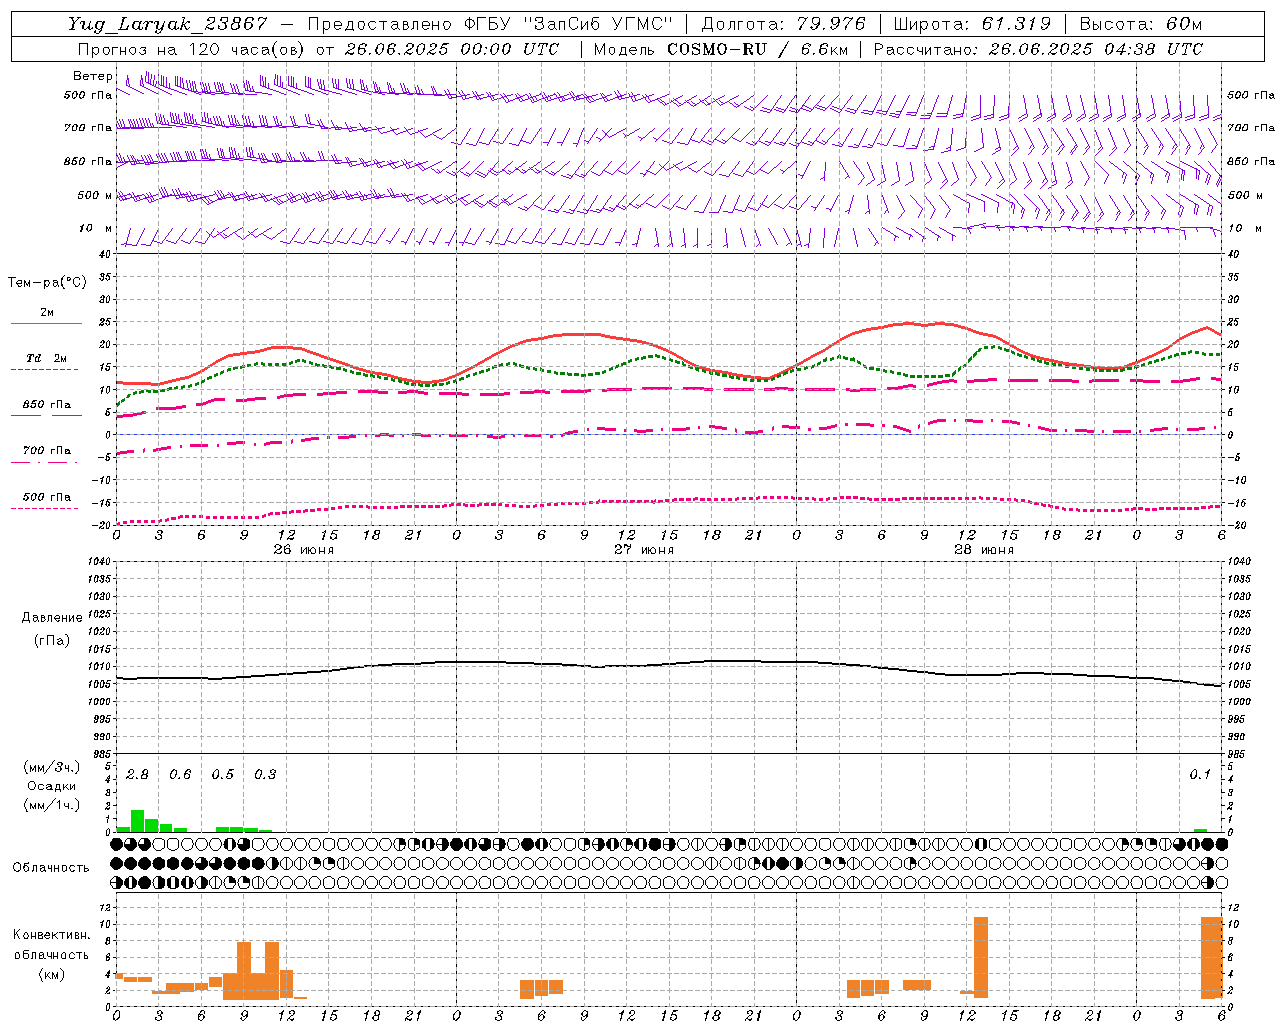The width and height of the screenshot is (1280, 1024).
Task: Click the 700 гПа temperature legend label
Action: [x=47, y=450]
